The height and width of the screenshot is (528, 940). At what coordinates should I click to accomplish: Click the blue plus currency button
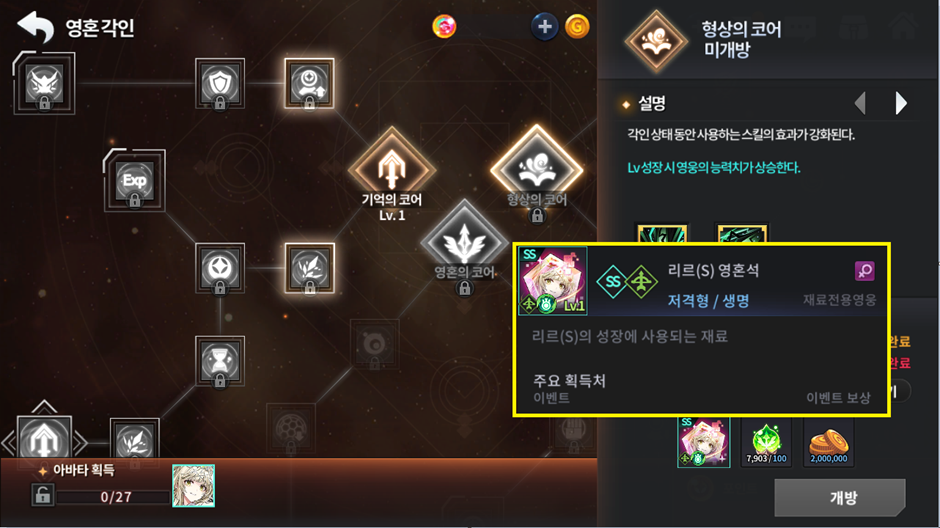pyautogui.click(x=544, y=26)
